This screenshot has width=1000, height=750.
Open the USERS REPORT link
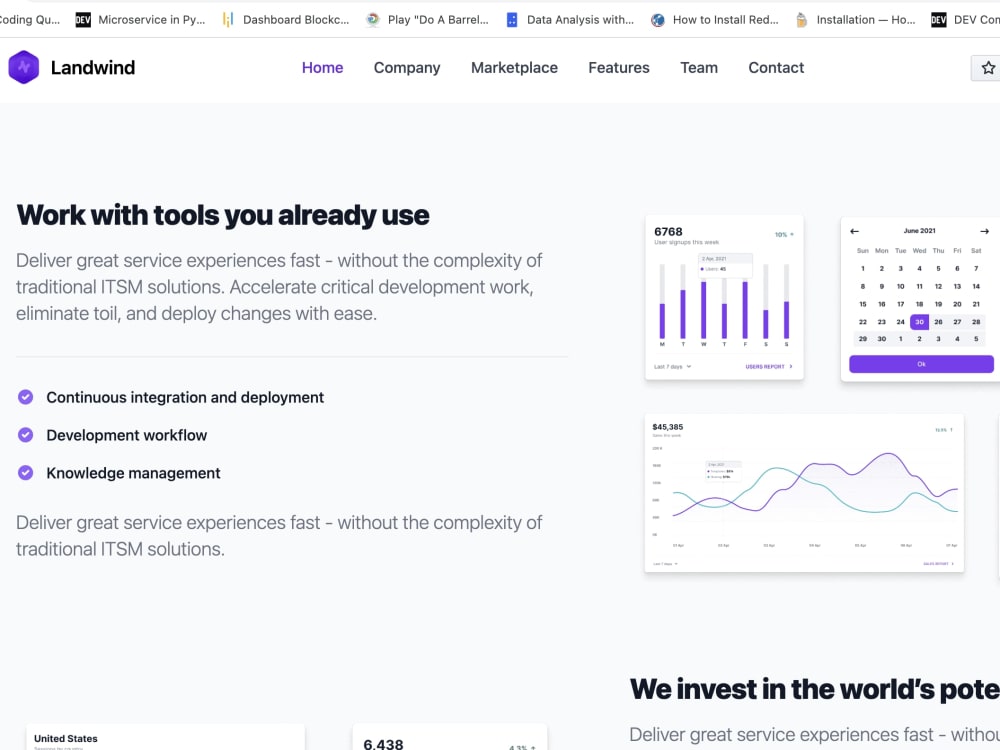tap(766, 366)
